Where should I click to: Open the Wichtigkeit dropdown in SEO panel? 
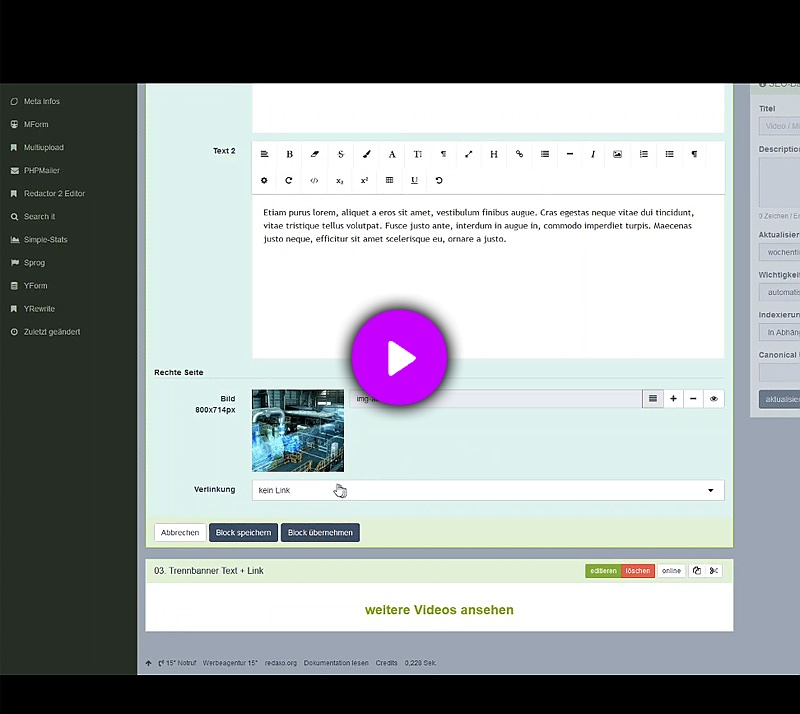[x=779, y=292]
